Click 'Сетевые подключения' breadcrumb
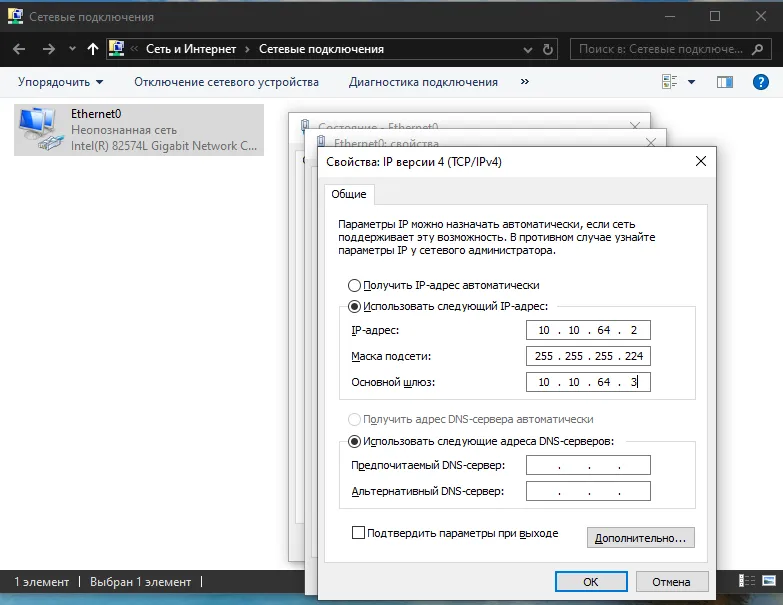The image size is (783, 605). click(321, 49)
